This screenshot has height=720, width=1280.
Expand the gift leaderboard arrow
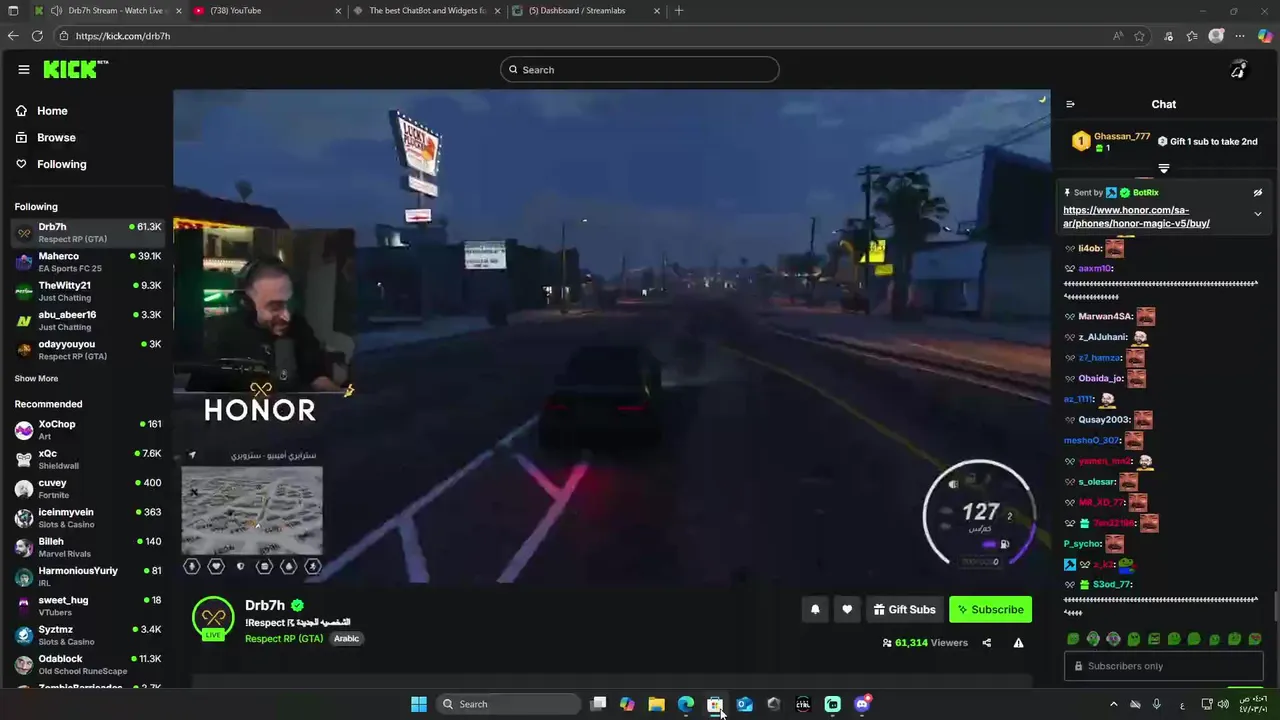[x=1164, y=169]
